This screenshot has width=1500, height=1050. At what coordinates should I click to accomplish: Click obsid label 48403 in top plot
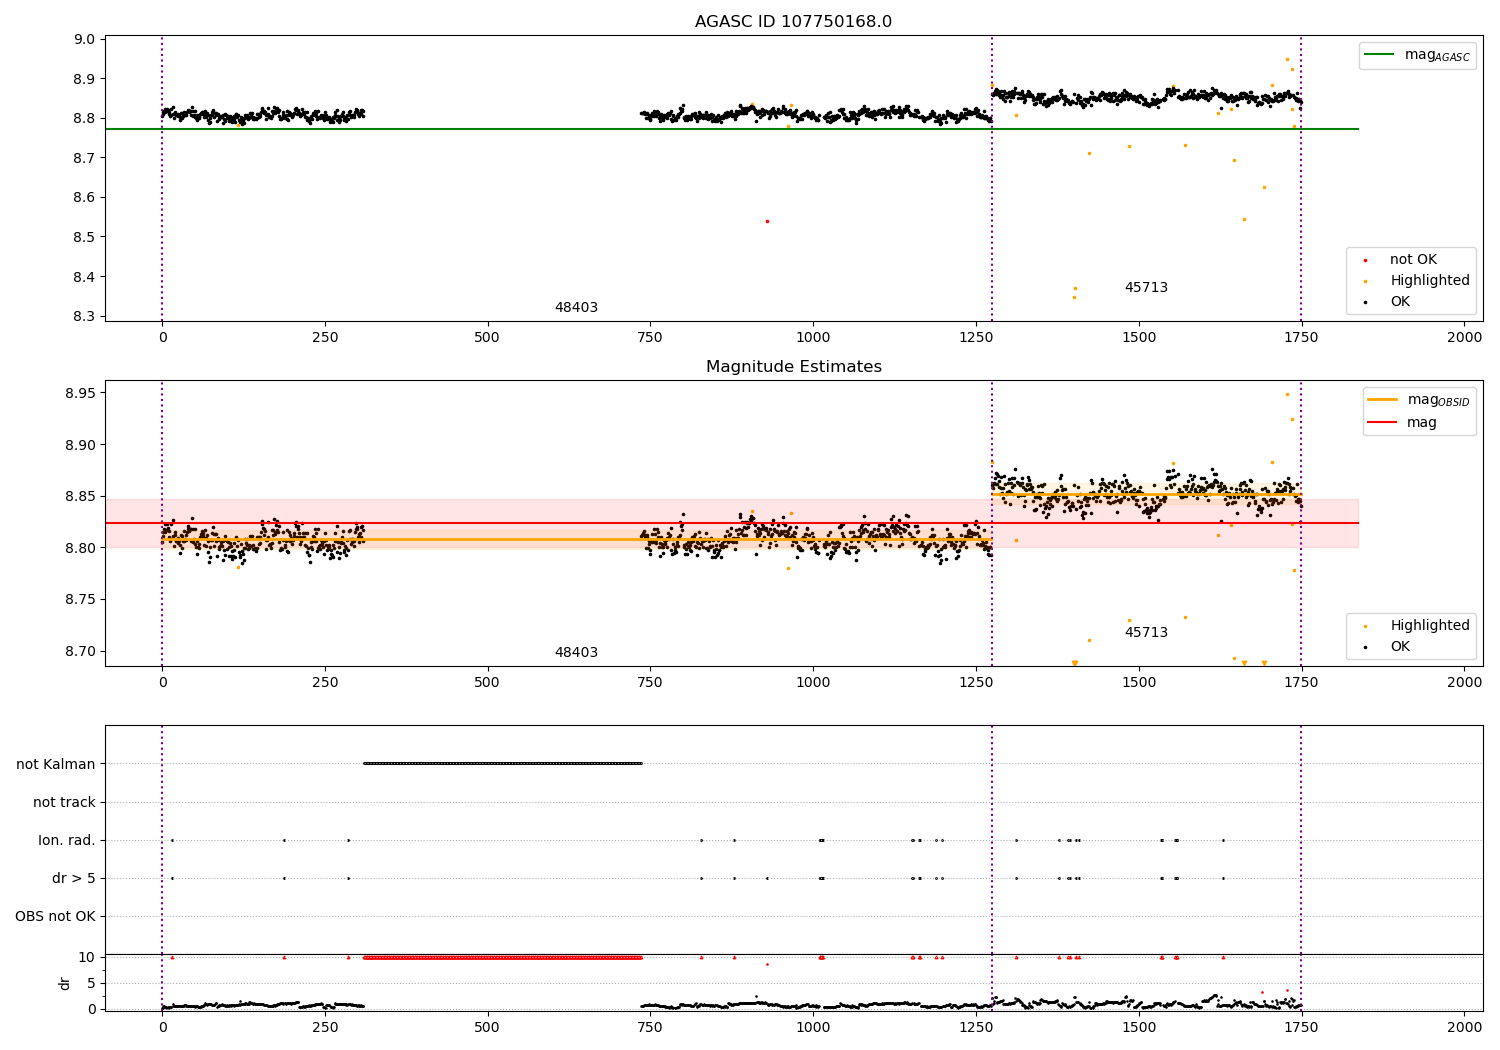(x=576, y=308)
